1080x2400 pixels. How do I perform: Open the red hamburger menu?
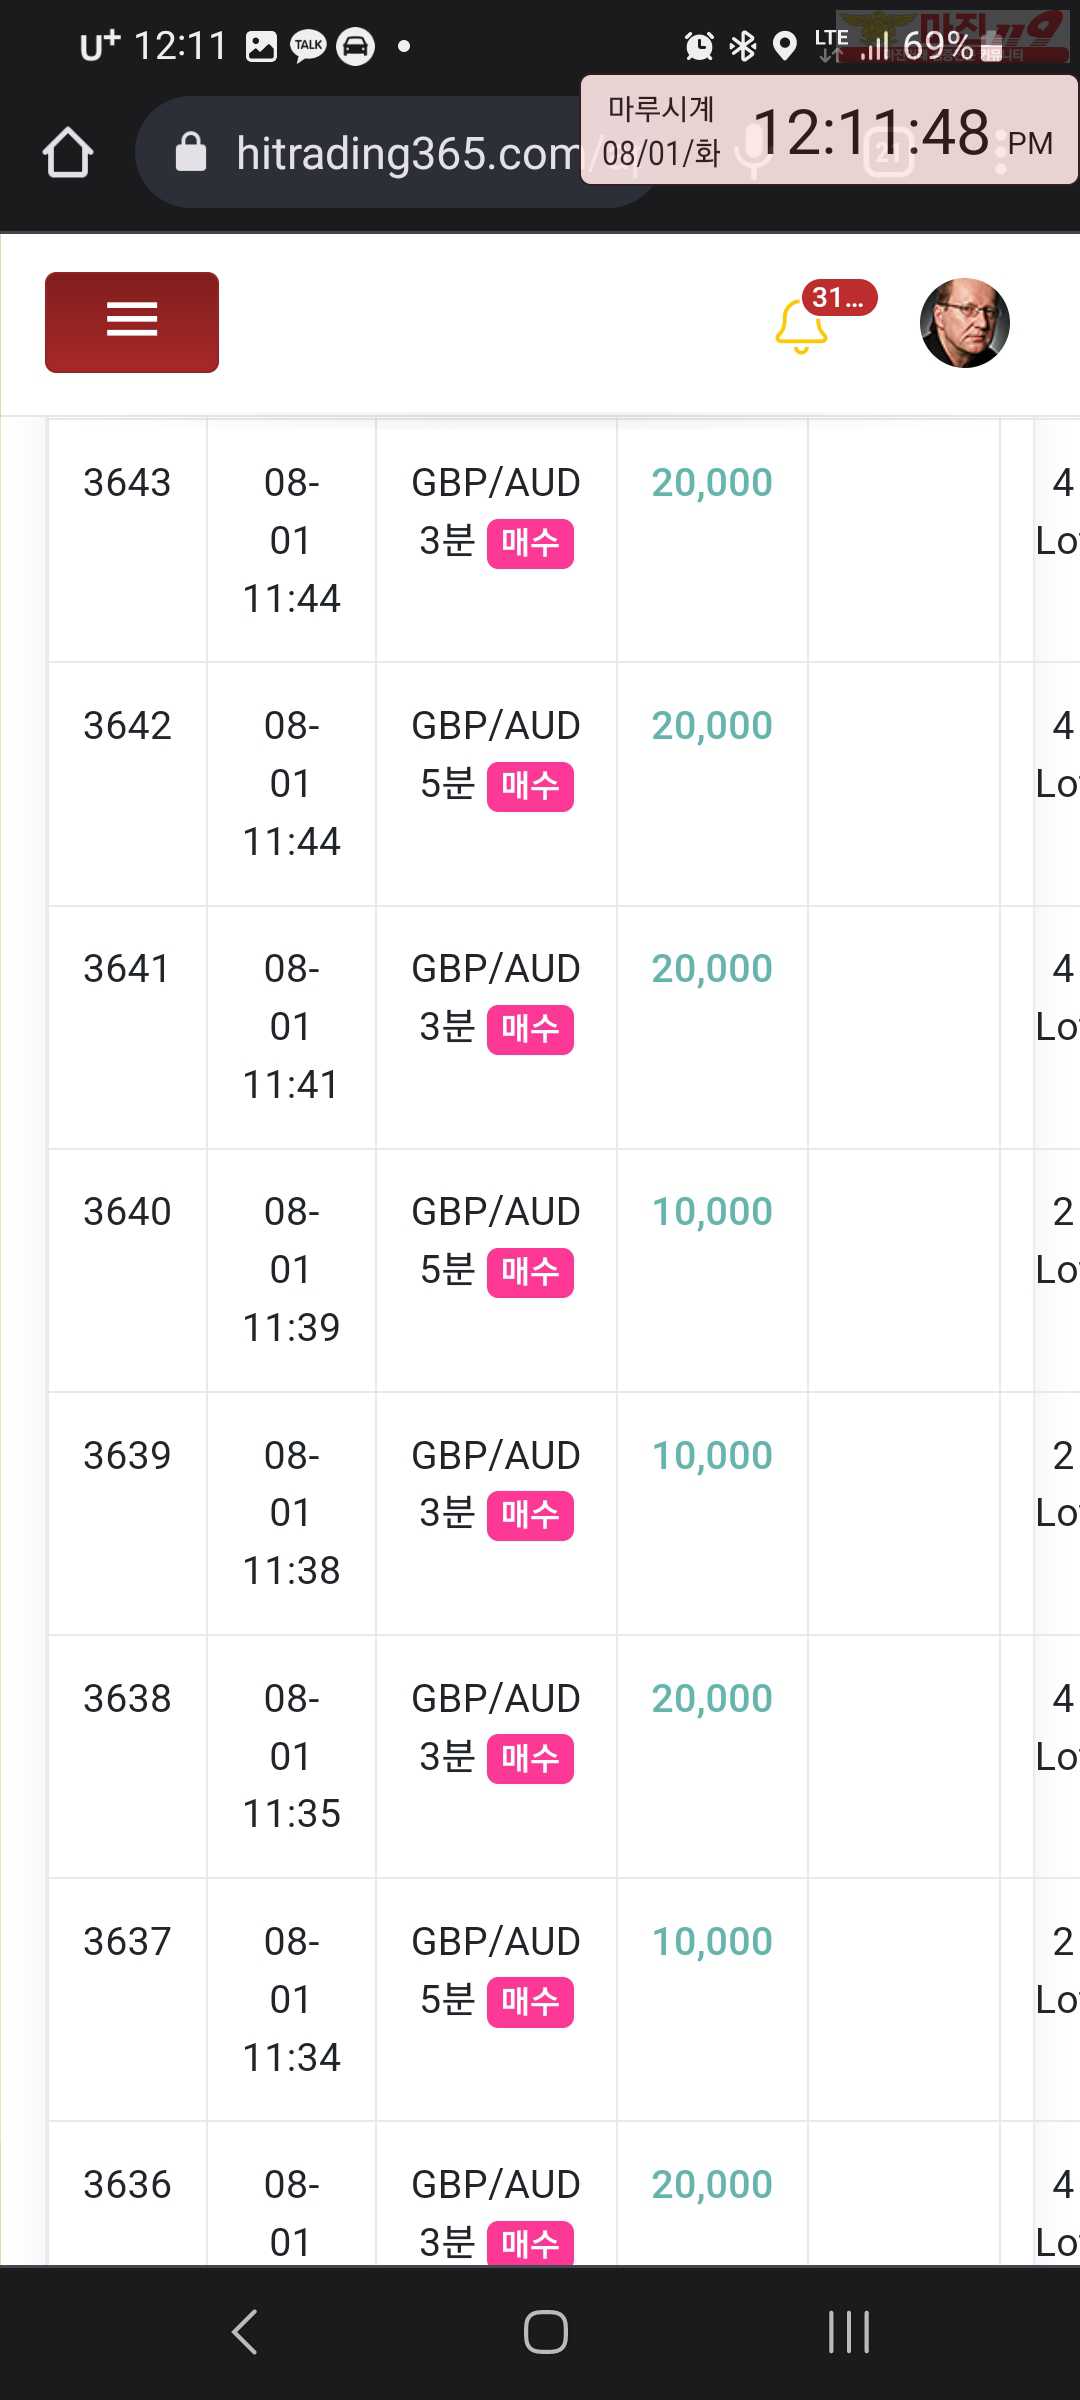coord(132,322)
